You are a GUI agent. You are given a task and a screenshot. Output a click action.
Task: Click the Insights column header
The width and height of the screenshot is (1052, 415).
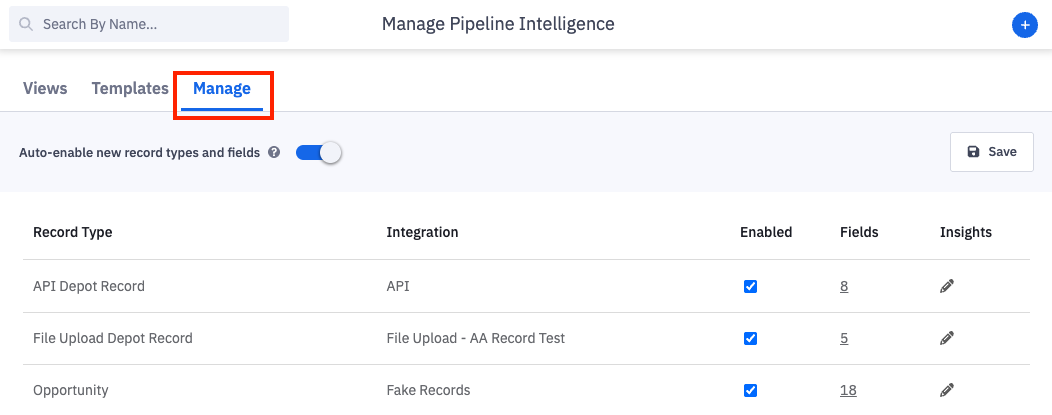pos(966,233)
